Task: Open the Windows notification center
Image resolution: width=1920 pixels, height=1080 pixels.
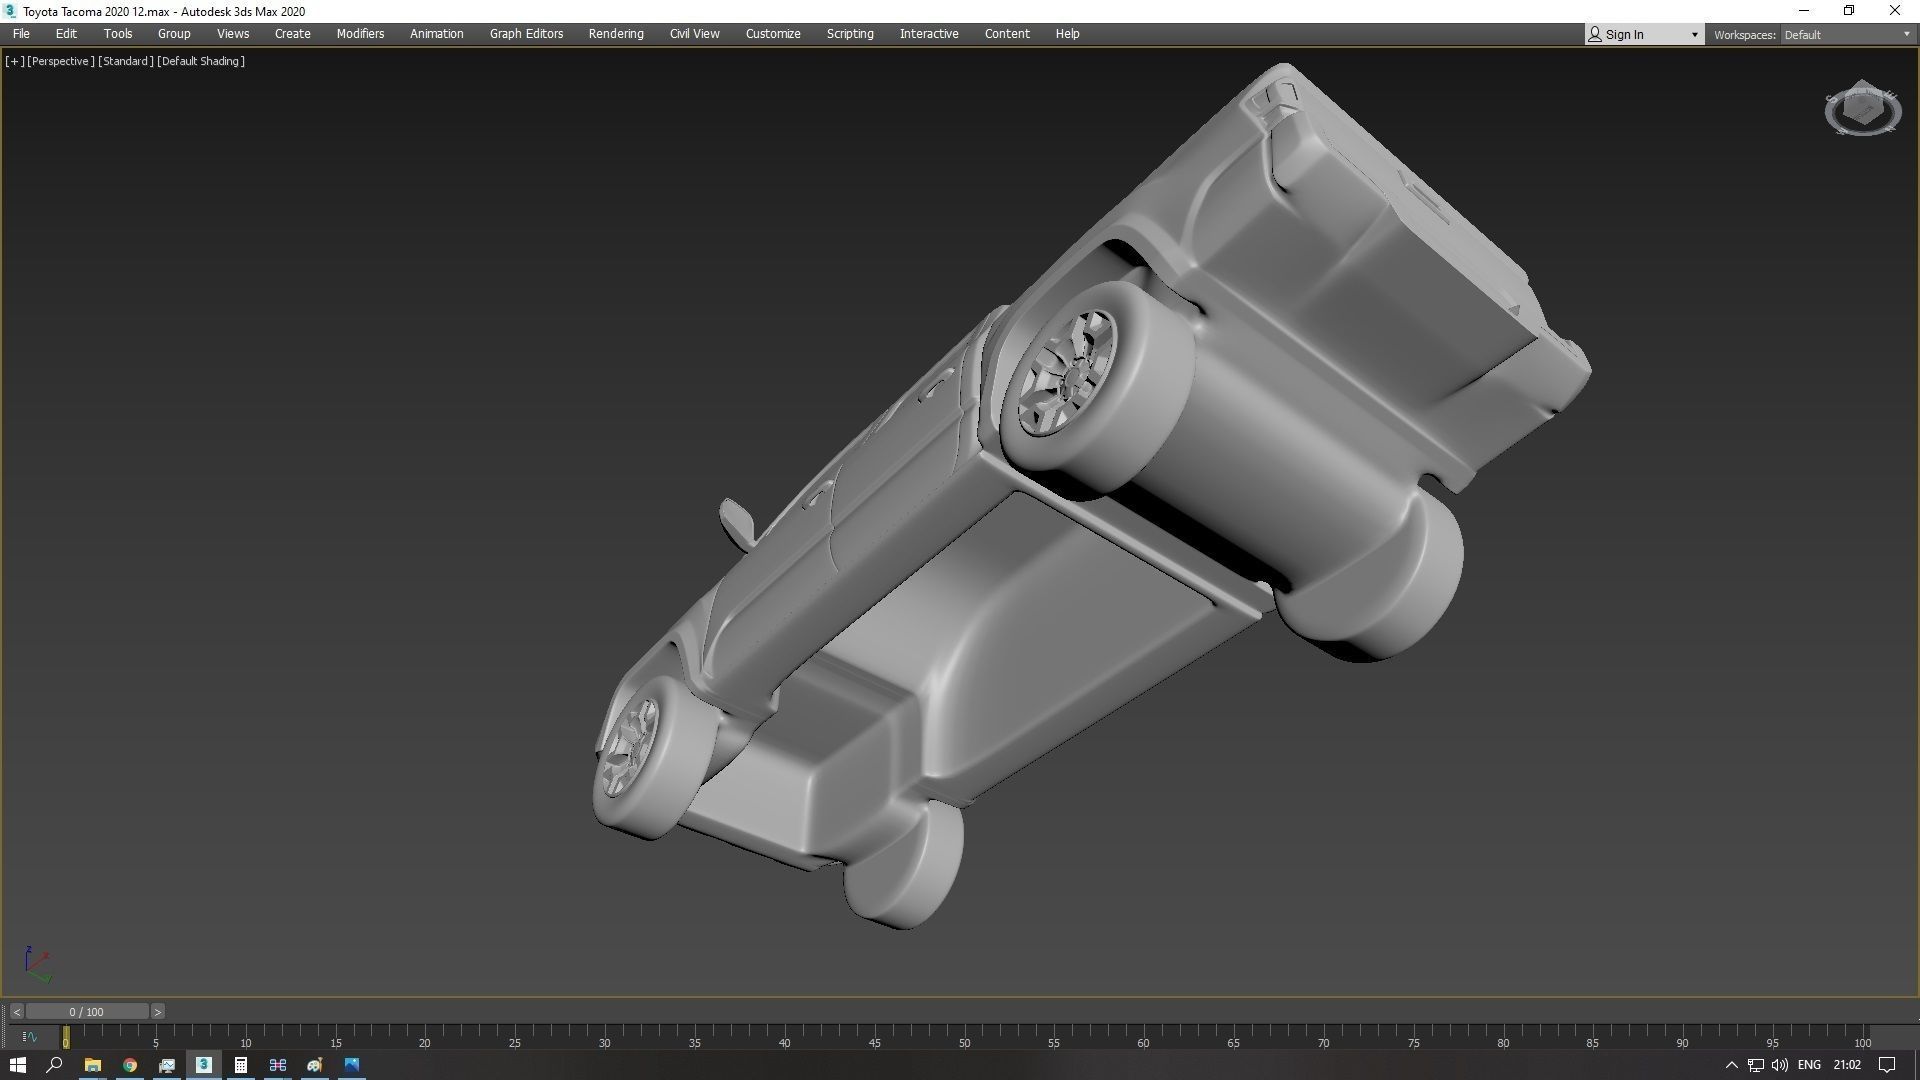Action: pyautogui.click(x=1887, y=1065)
